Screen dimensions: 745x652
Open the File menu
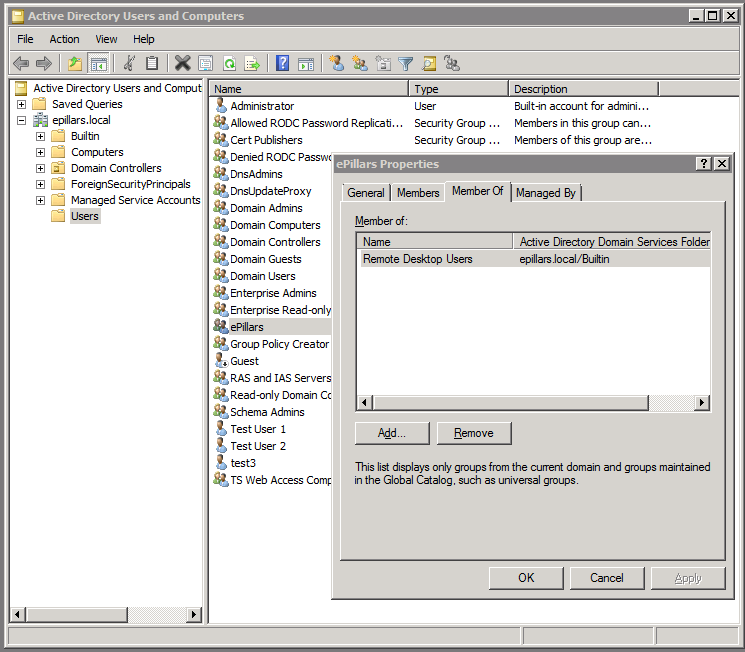coord(25,39)
